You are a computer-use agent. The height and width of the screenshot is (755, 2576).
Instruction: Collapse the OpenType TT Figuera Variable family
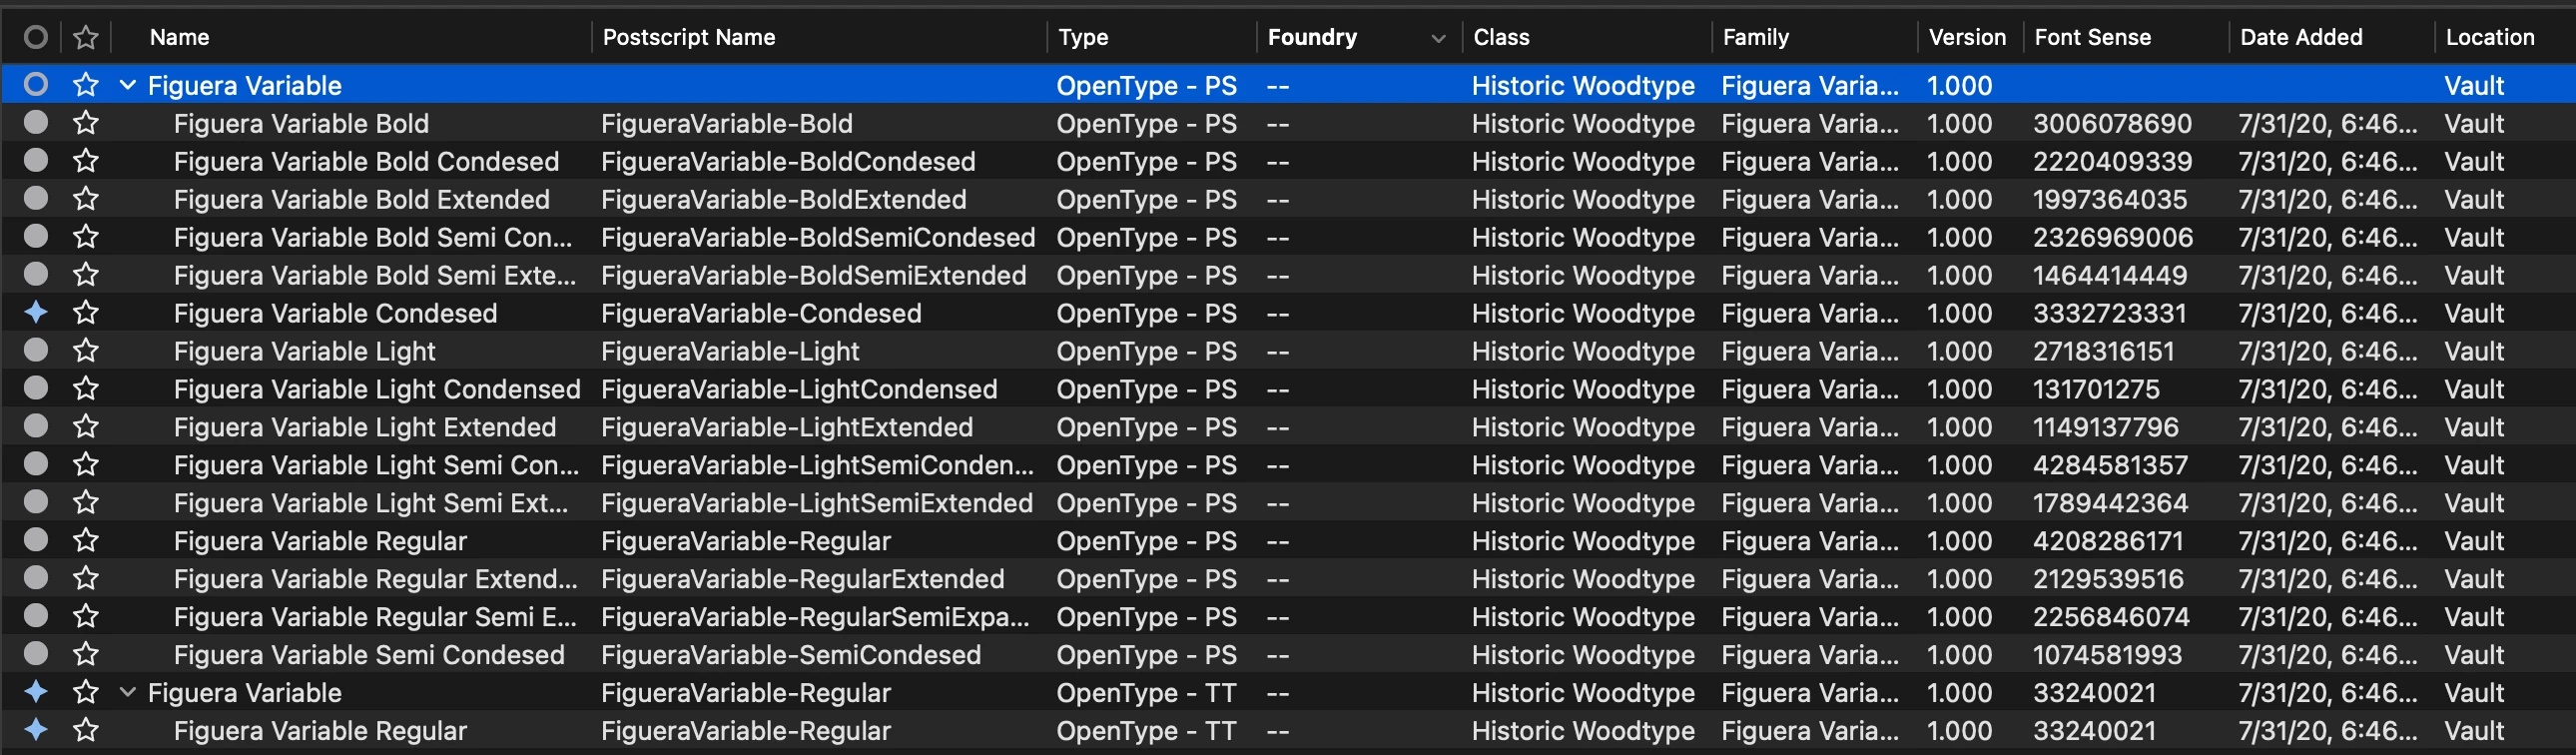pos(128,692)
